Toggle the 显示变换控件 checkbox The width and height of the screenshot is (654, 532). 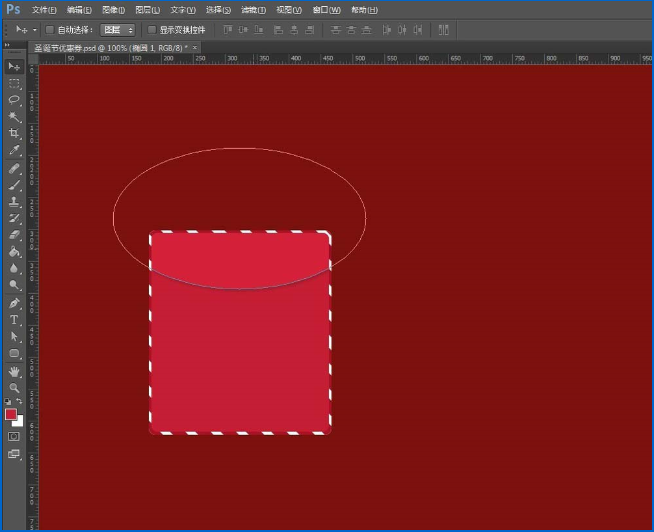click(152, 30)
